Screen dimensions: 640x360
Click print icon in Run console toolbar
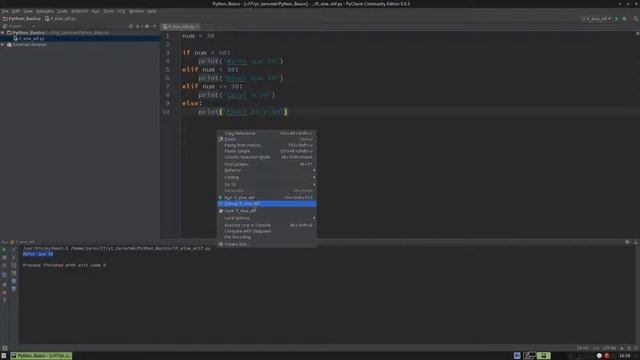[x=13, y=281]
